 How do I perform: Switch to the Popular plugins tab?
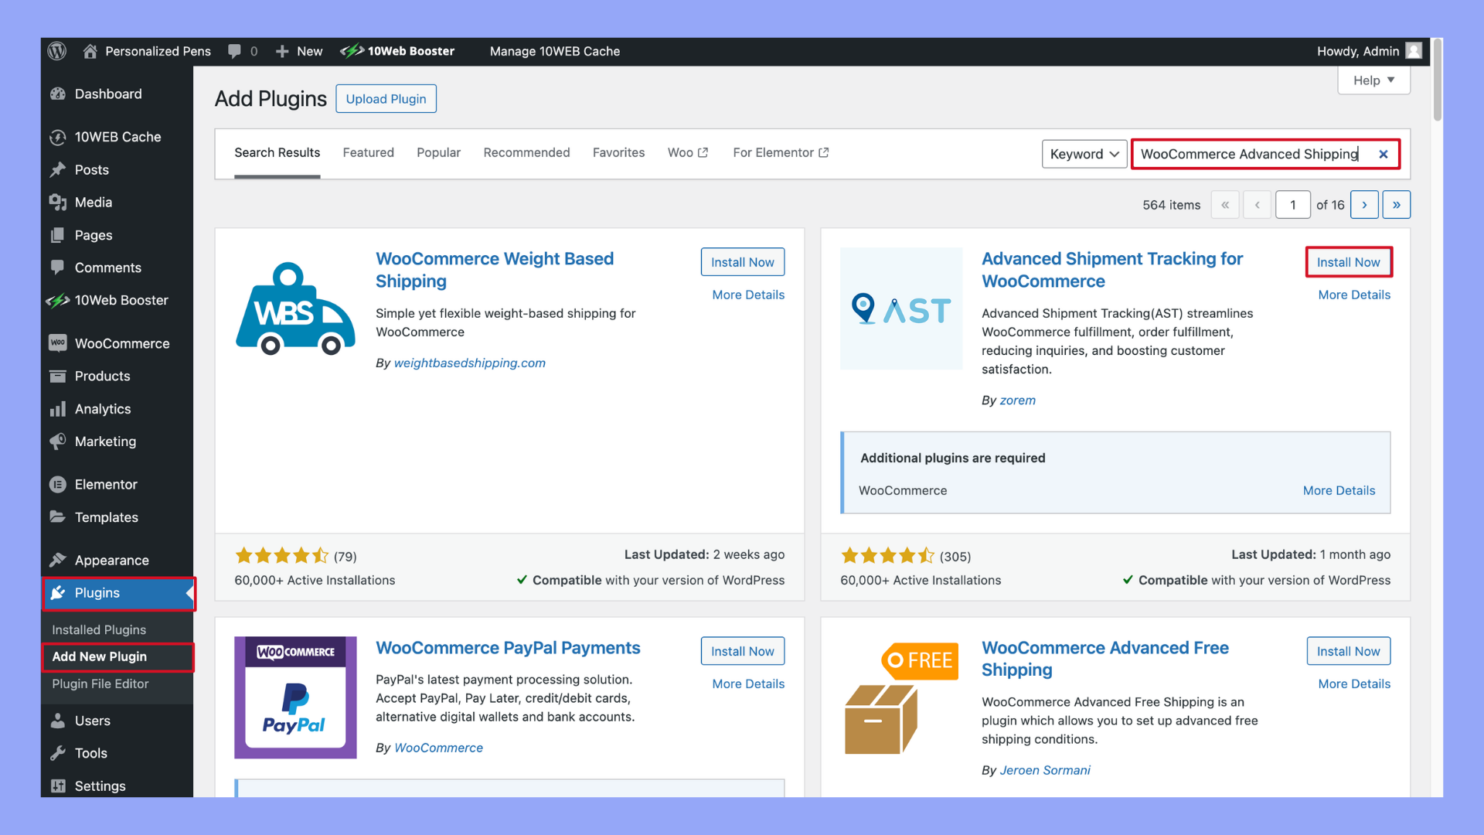click(x=439, y=152)
